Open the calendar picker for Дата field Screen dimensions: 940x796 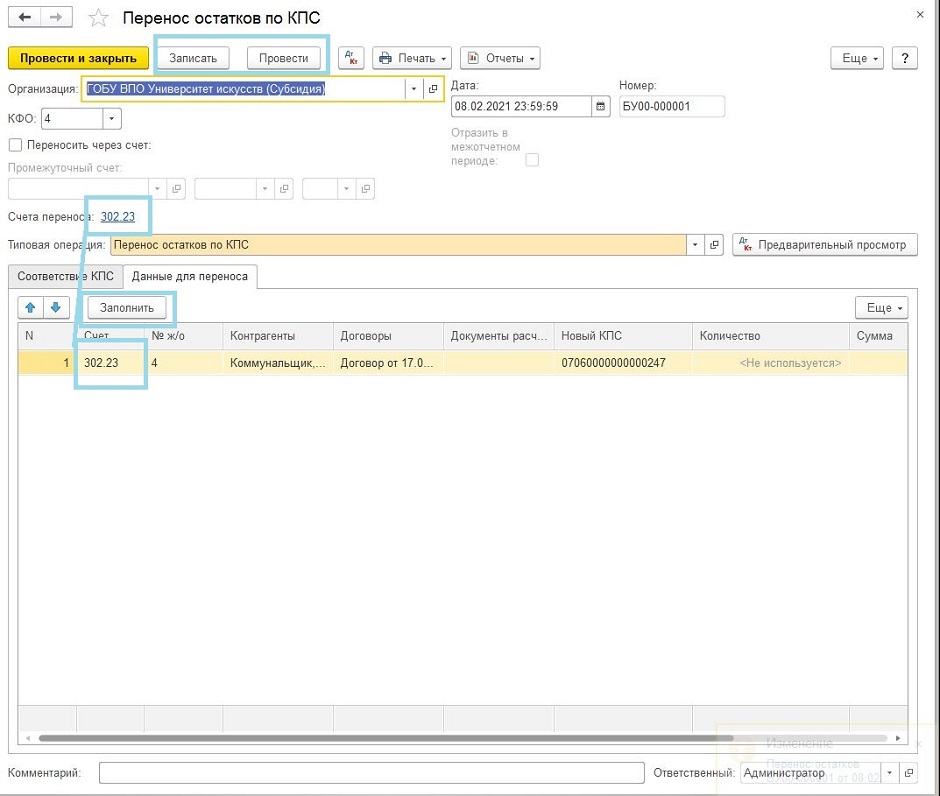pos(600,106)
